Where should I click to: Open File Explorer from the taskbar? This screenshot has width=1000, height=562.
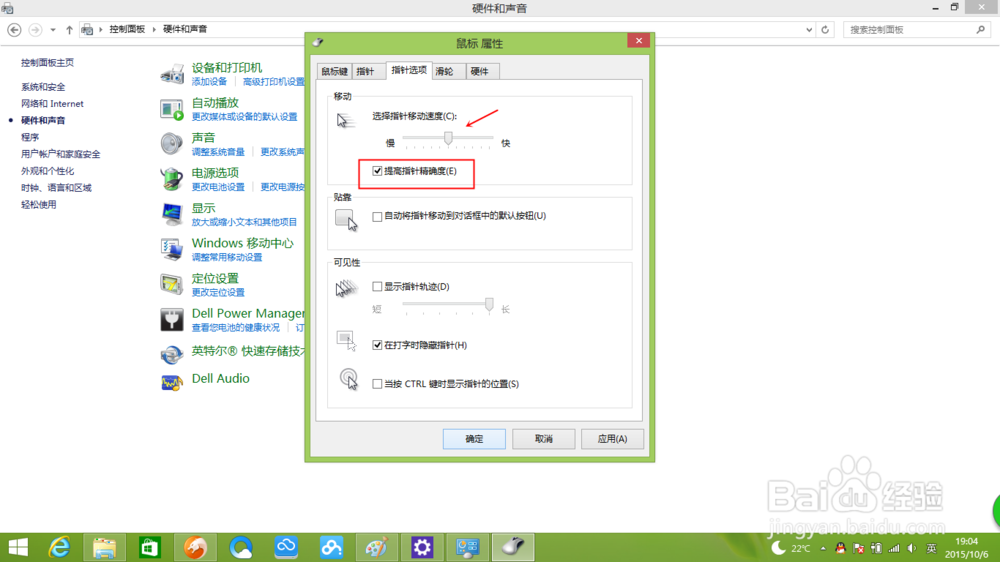tap(104, 547)
